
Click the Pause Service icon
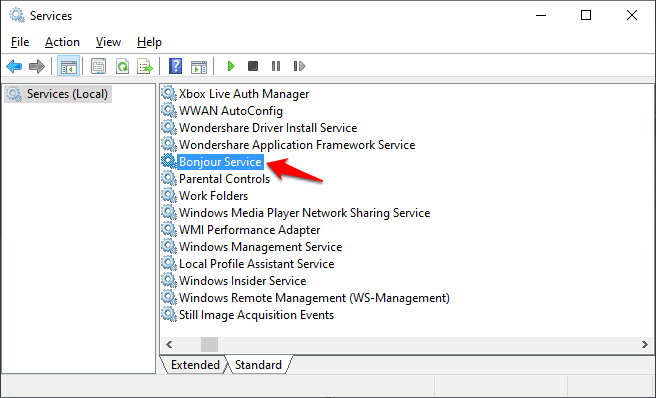276,66
